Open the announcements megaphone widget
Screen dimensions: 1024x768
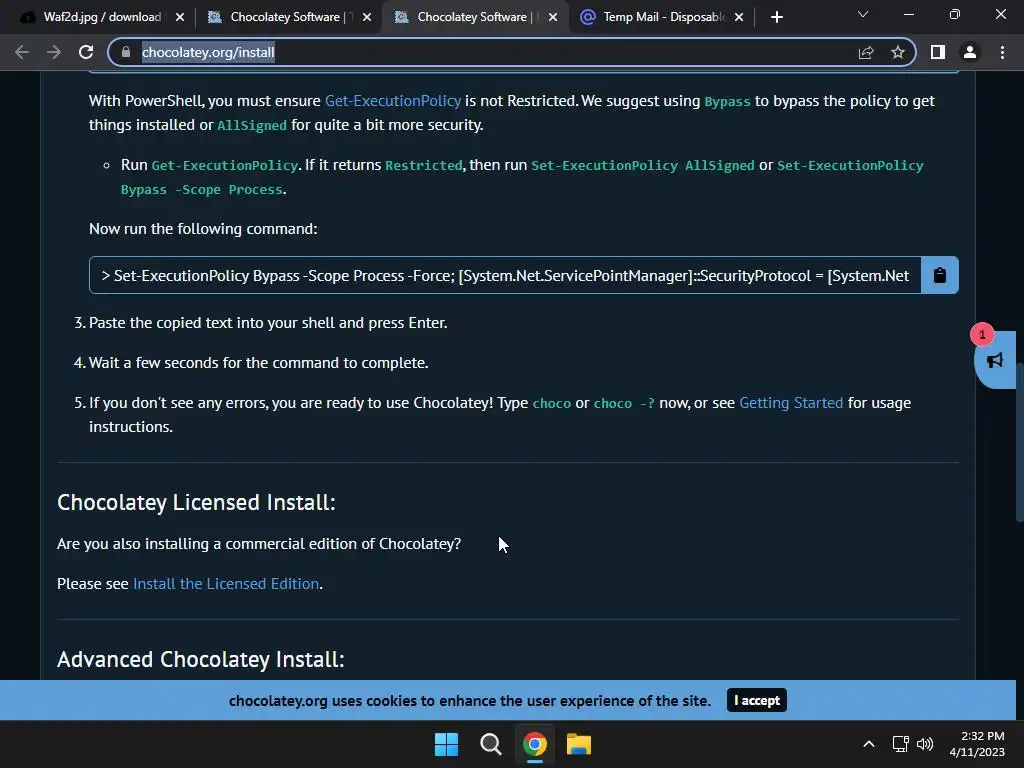[x=994, y=360]
